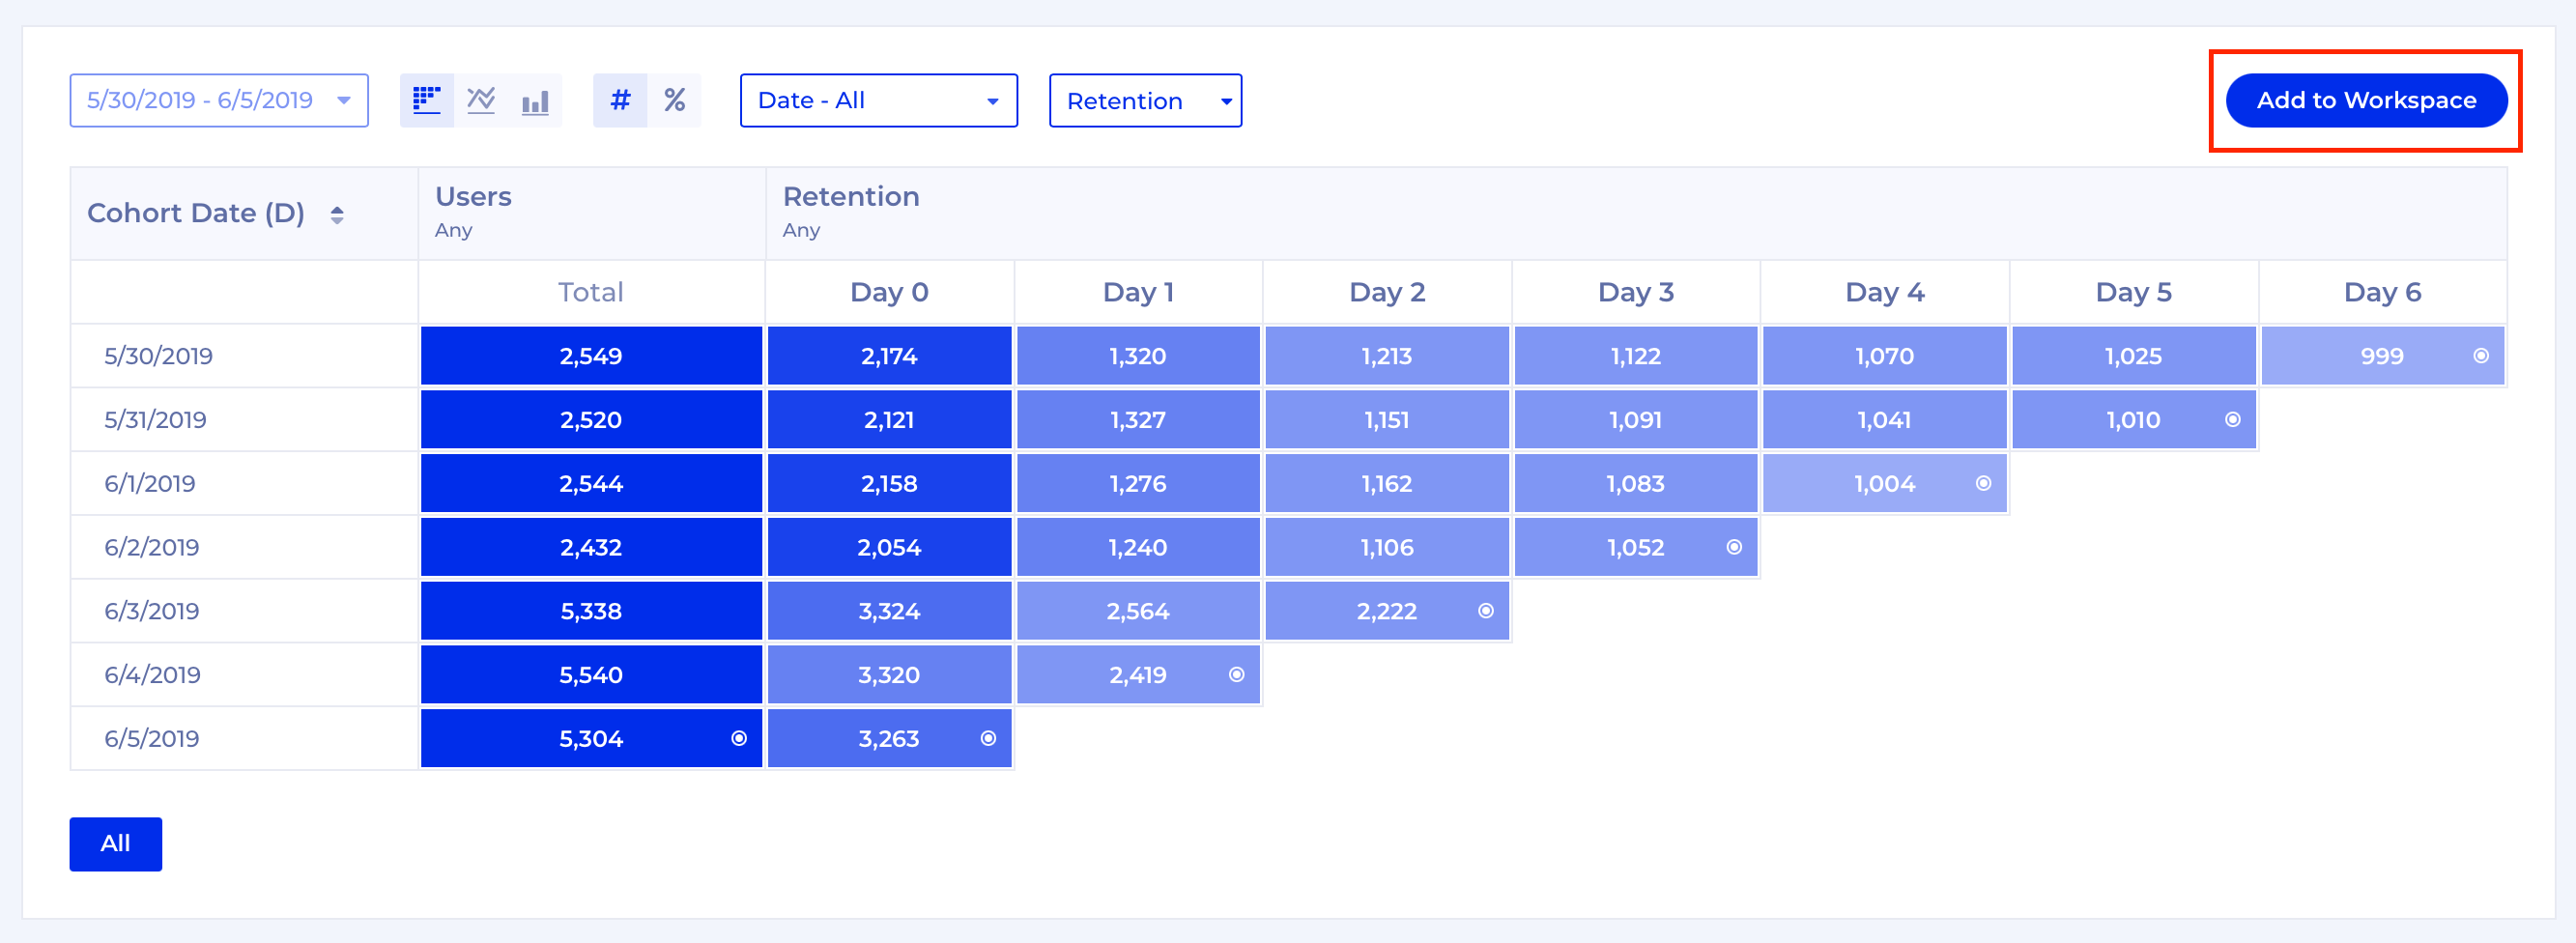Click the circle marker in the 1,004 cell
Viewport: 2576px width, 943px height.
coord(1983,484)
